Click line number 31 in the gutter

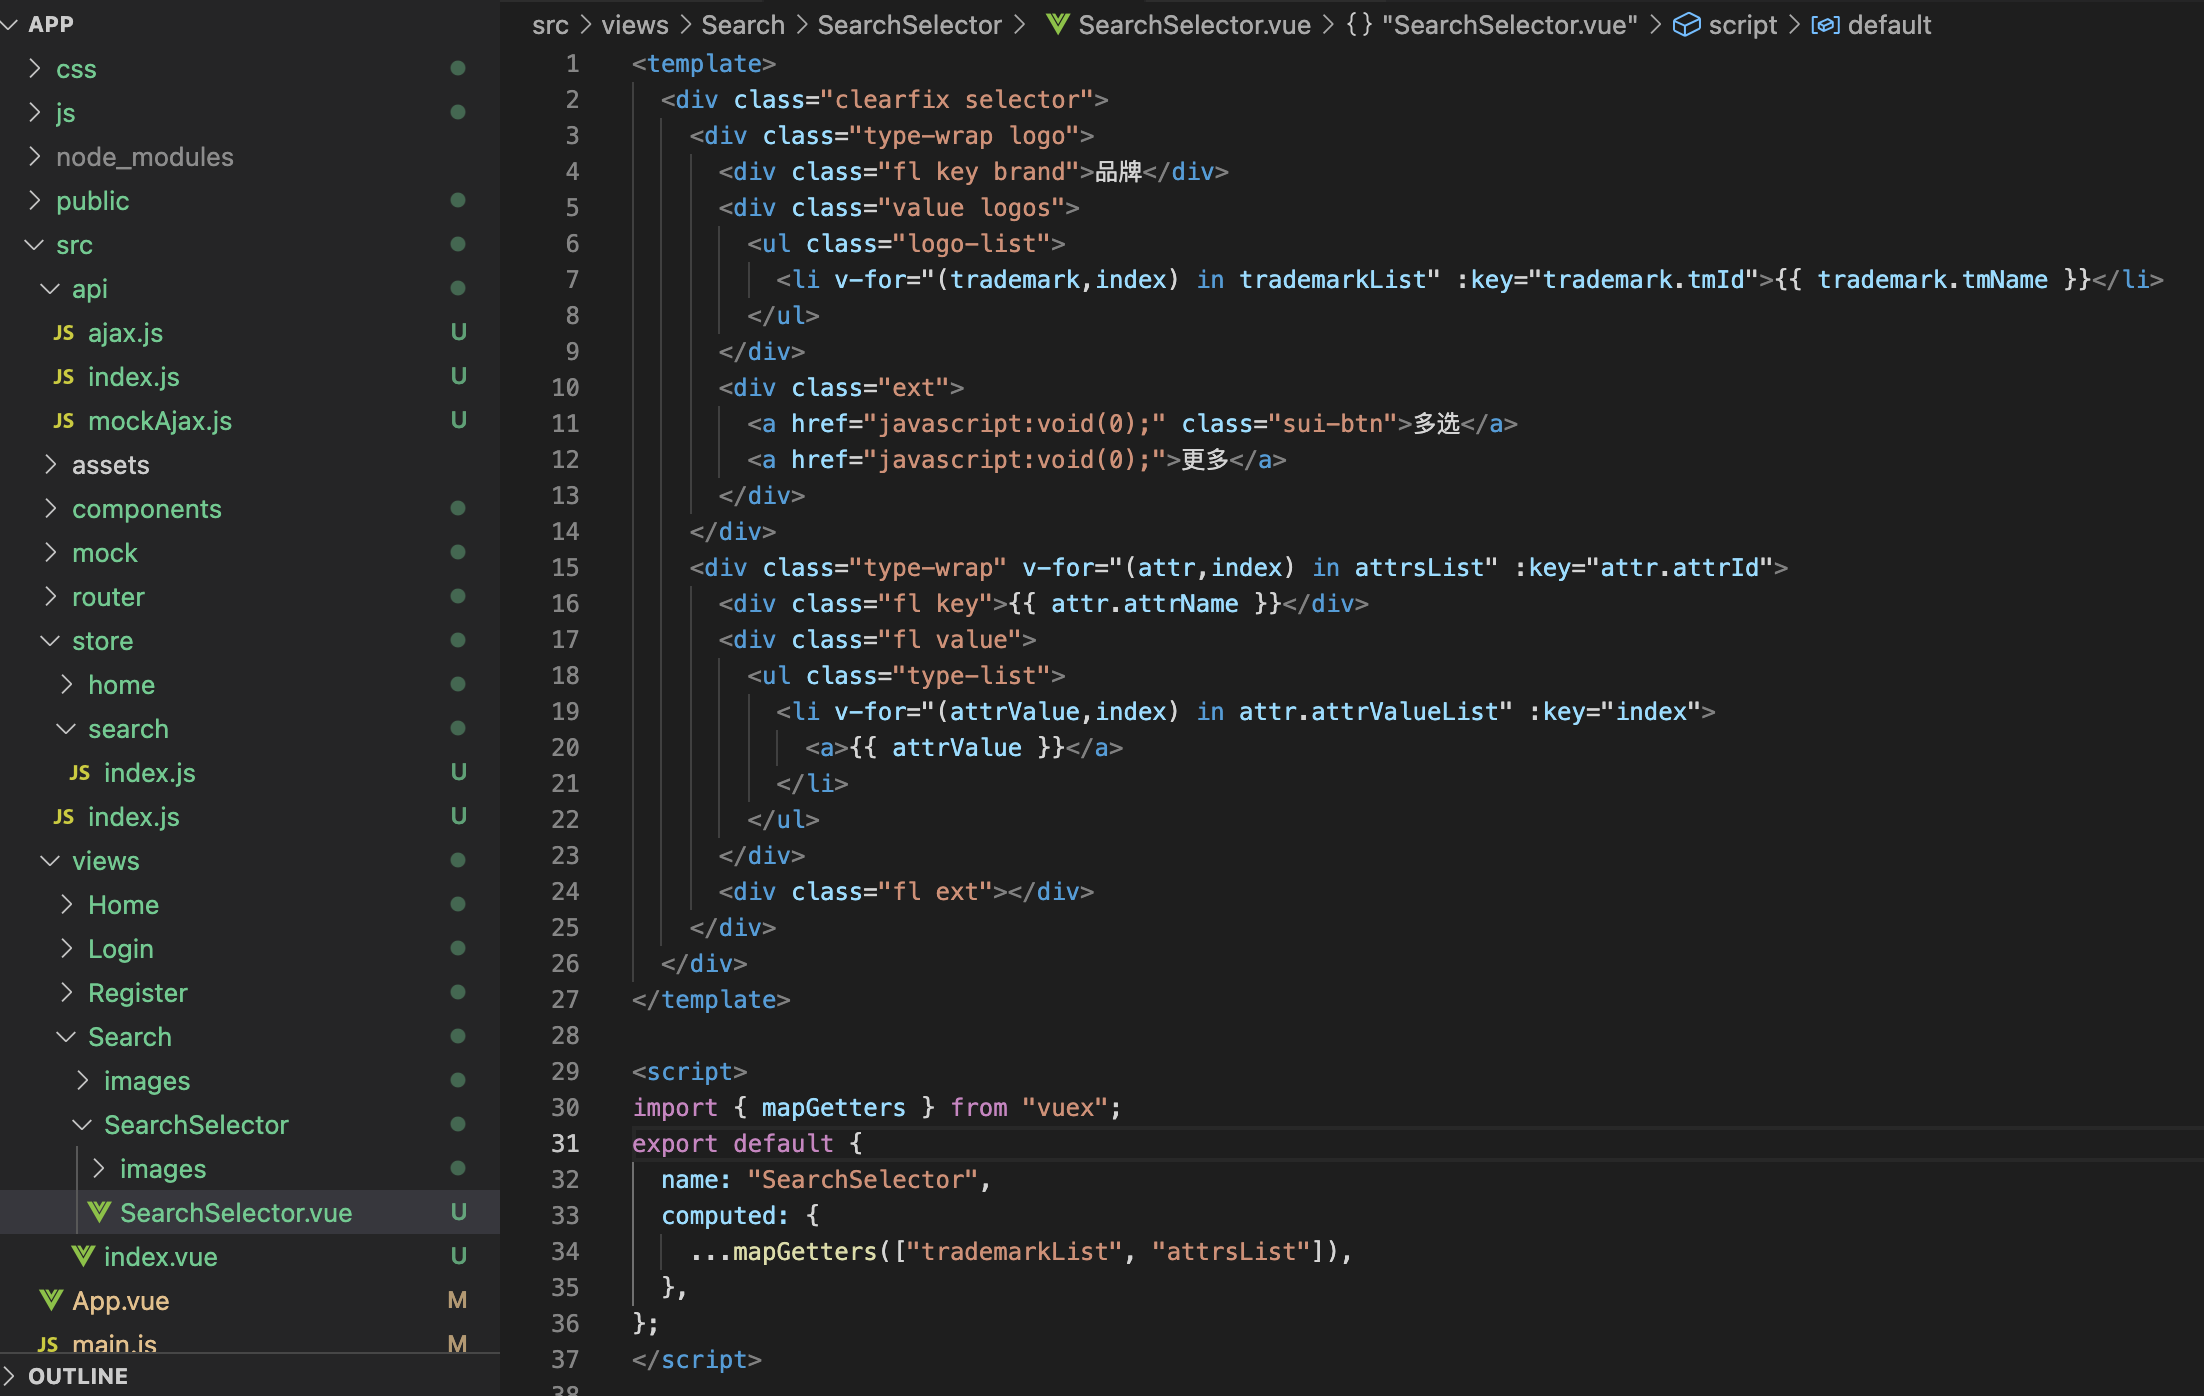565,1143
